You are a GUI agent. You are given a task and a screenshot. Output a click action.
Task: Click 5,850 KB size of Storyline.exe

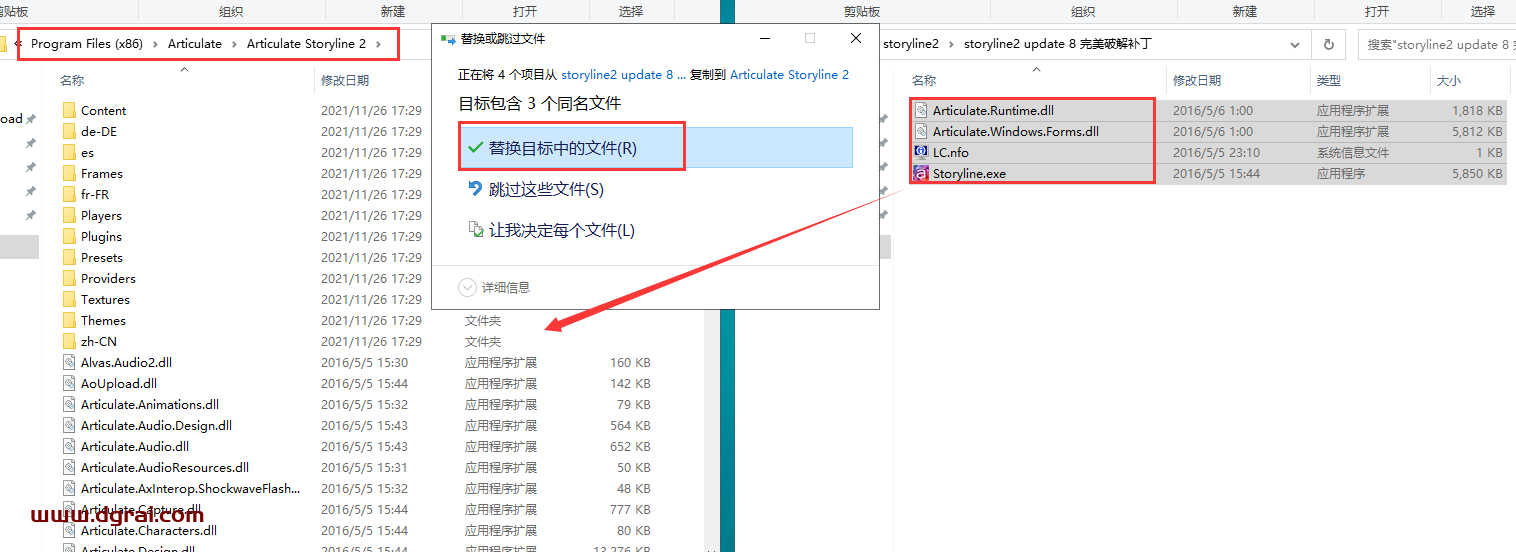(x=1477, y=173)
